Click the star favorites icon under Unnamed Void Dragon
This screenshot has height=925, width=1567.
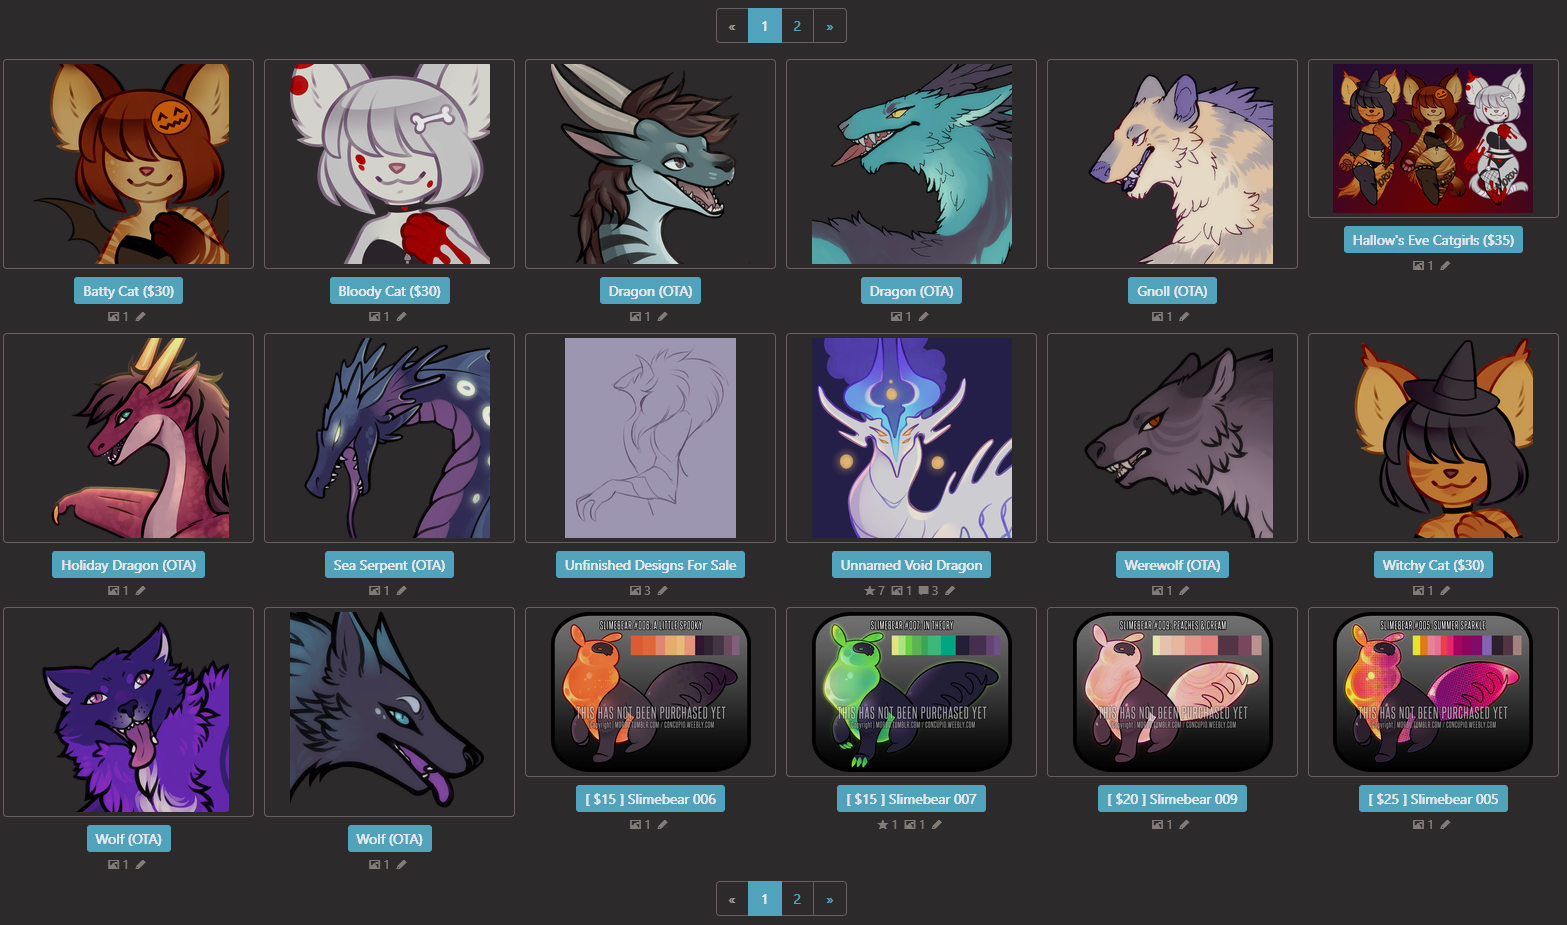[870, 591]
